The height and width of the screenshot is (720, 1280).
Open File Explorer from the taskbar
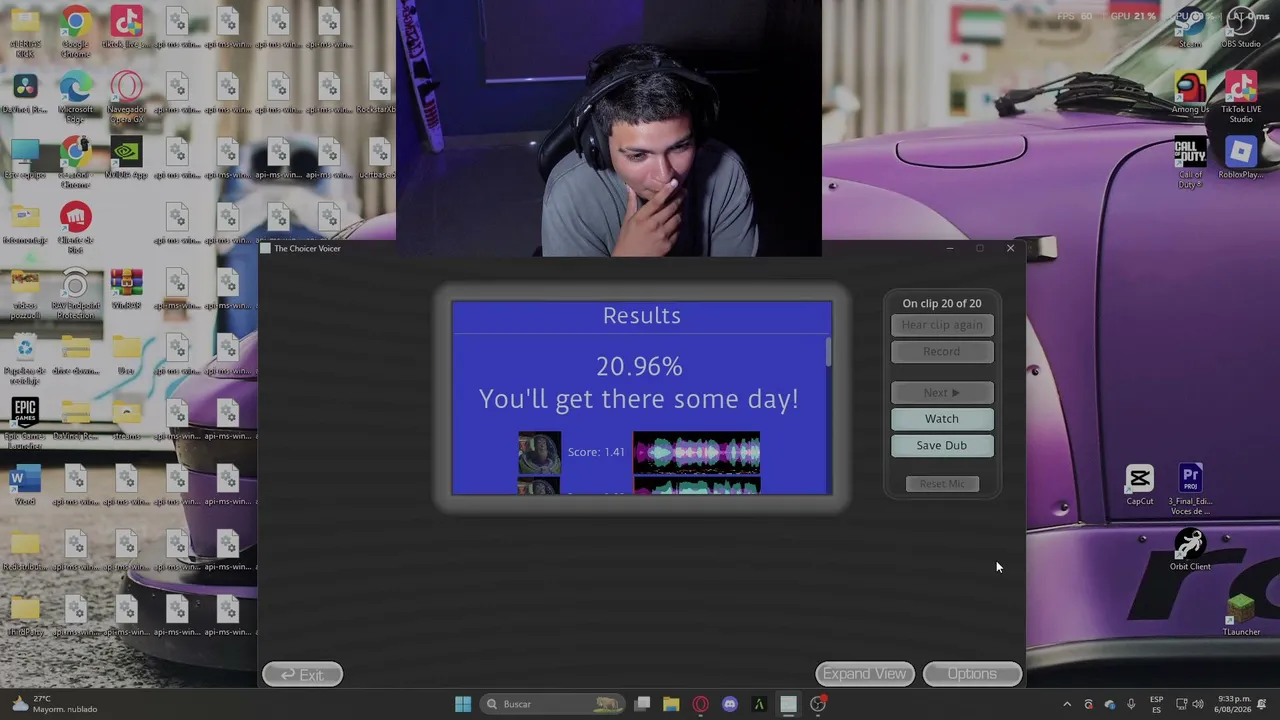(671, 704)
